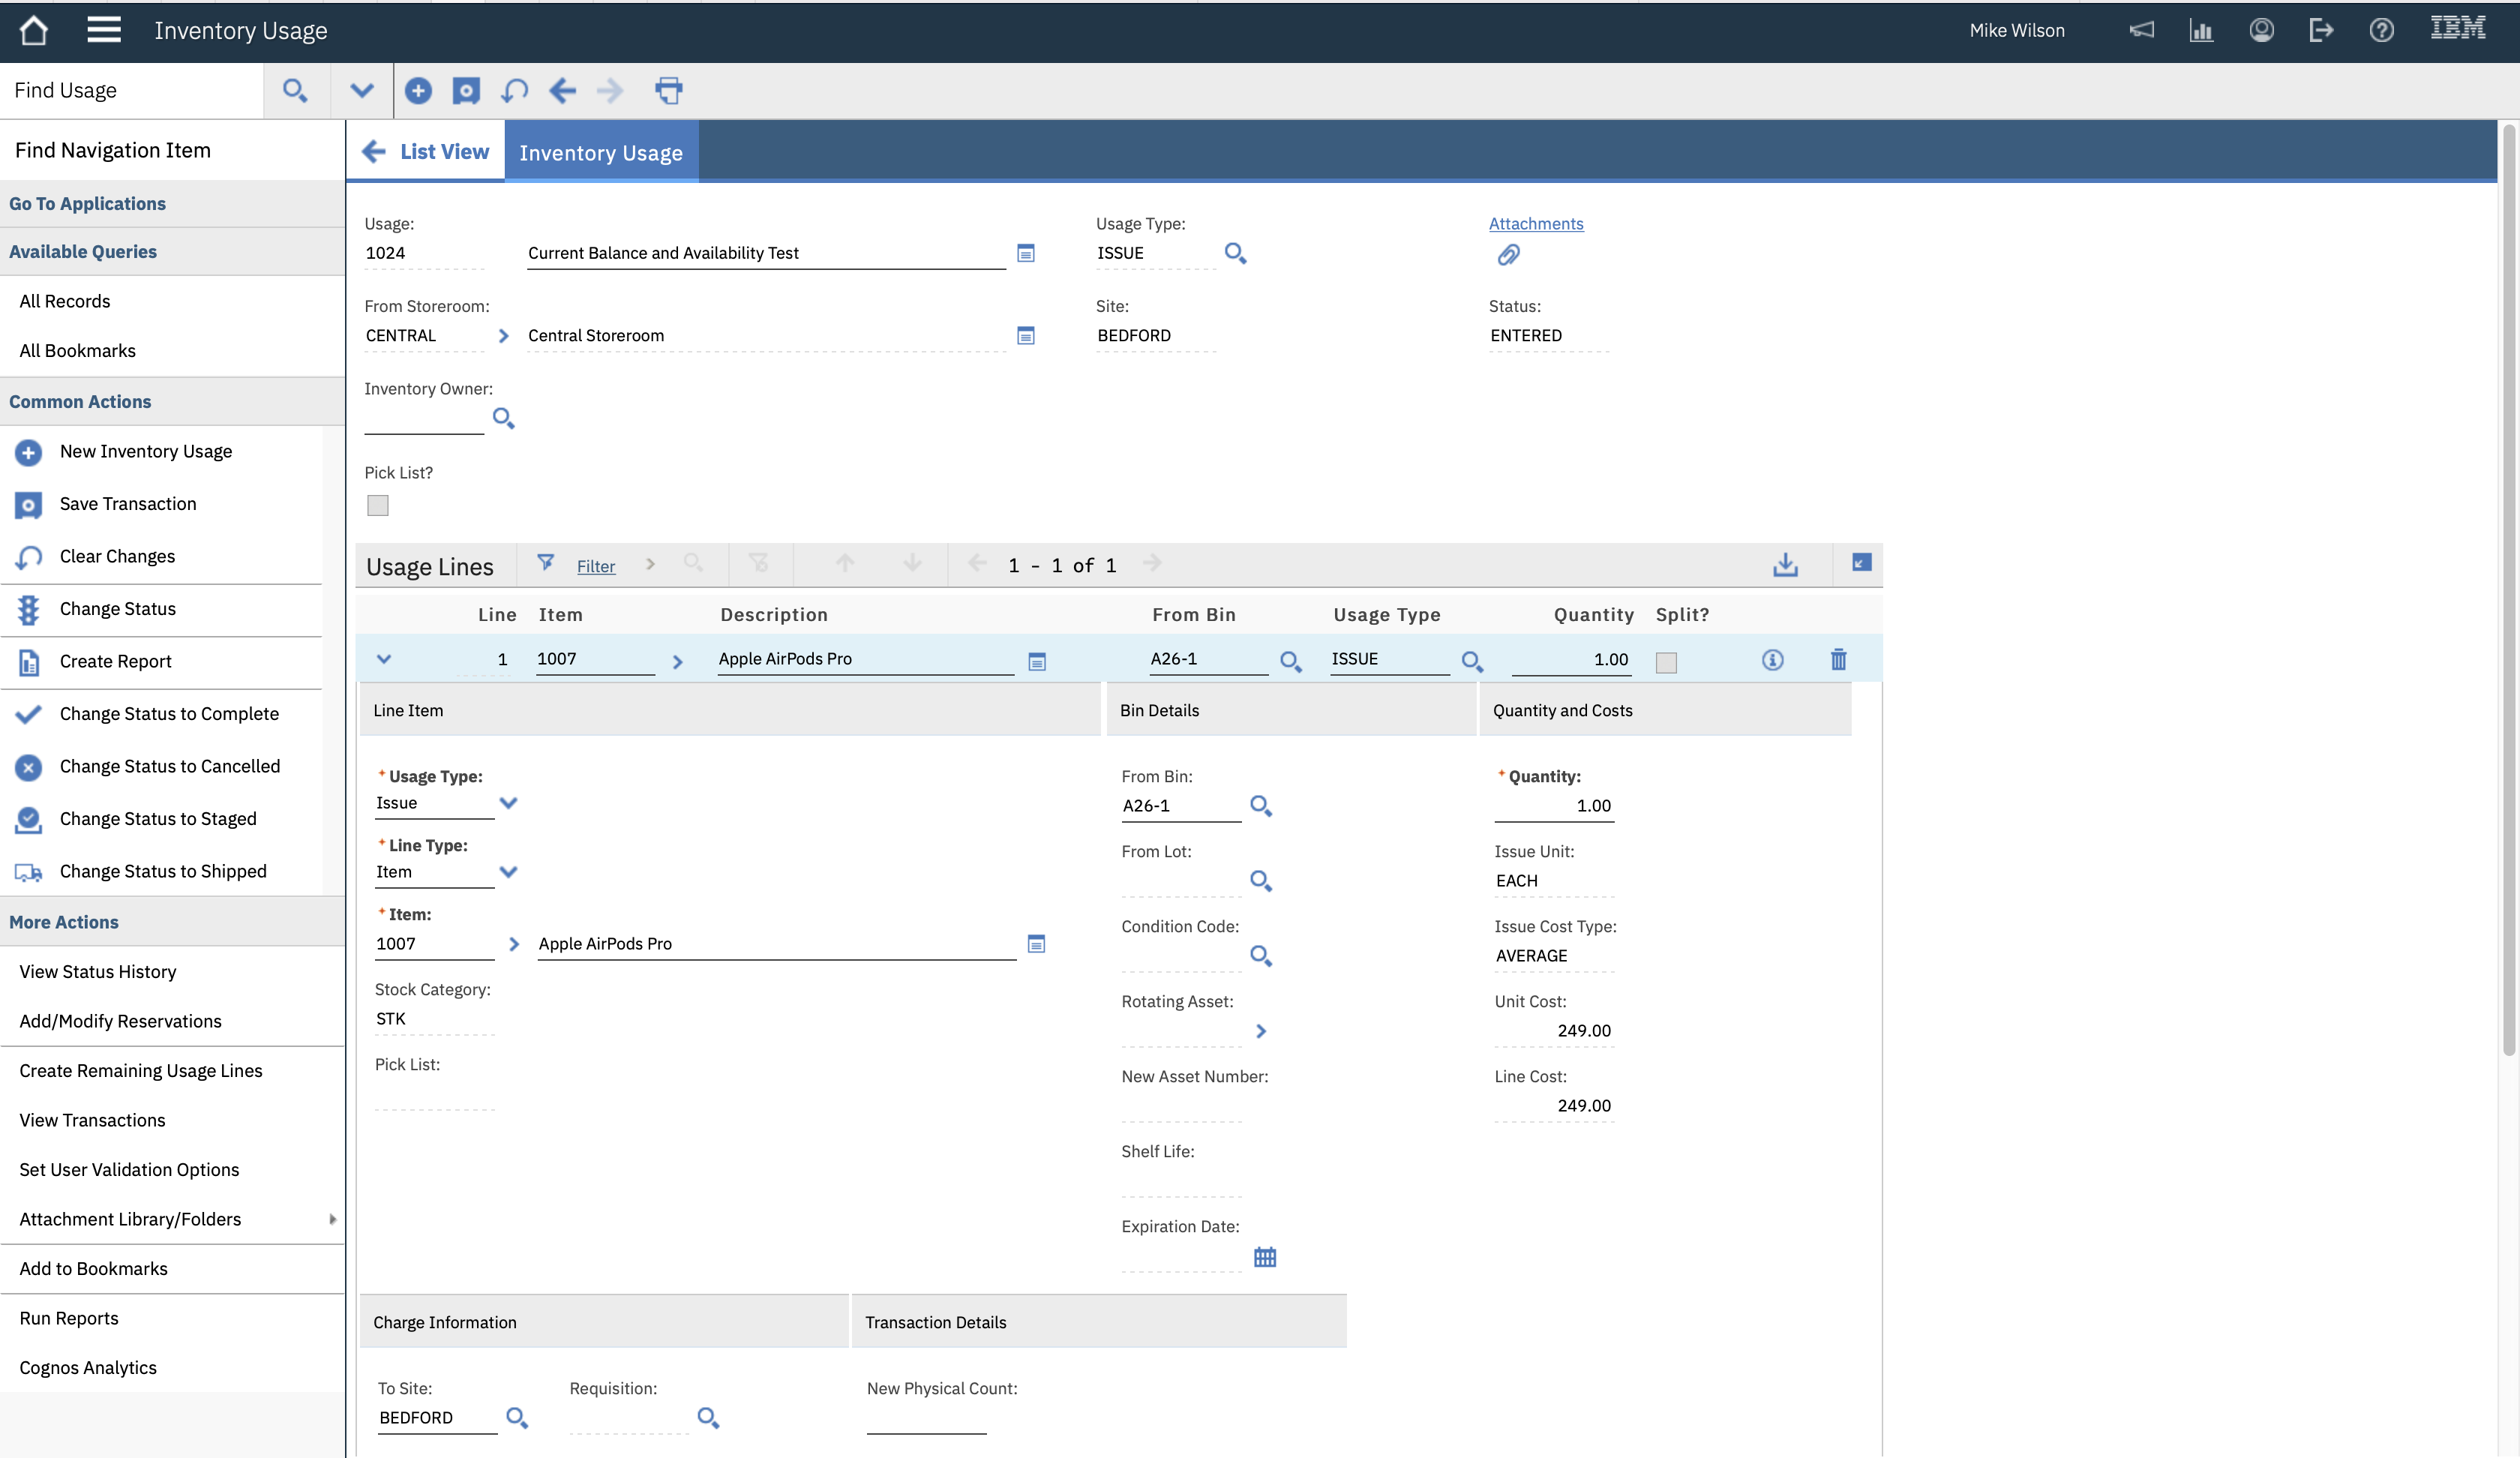
Task: Open the Help question mark icon
Action: (x=2381, y=30)
